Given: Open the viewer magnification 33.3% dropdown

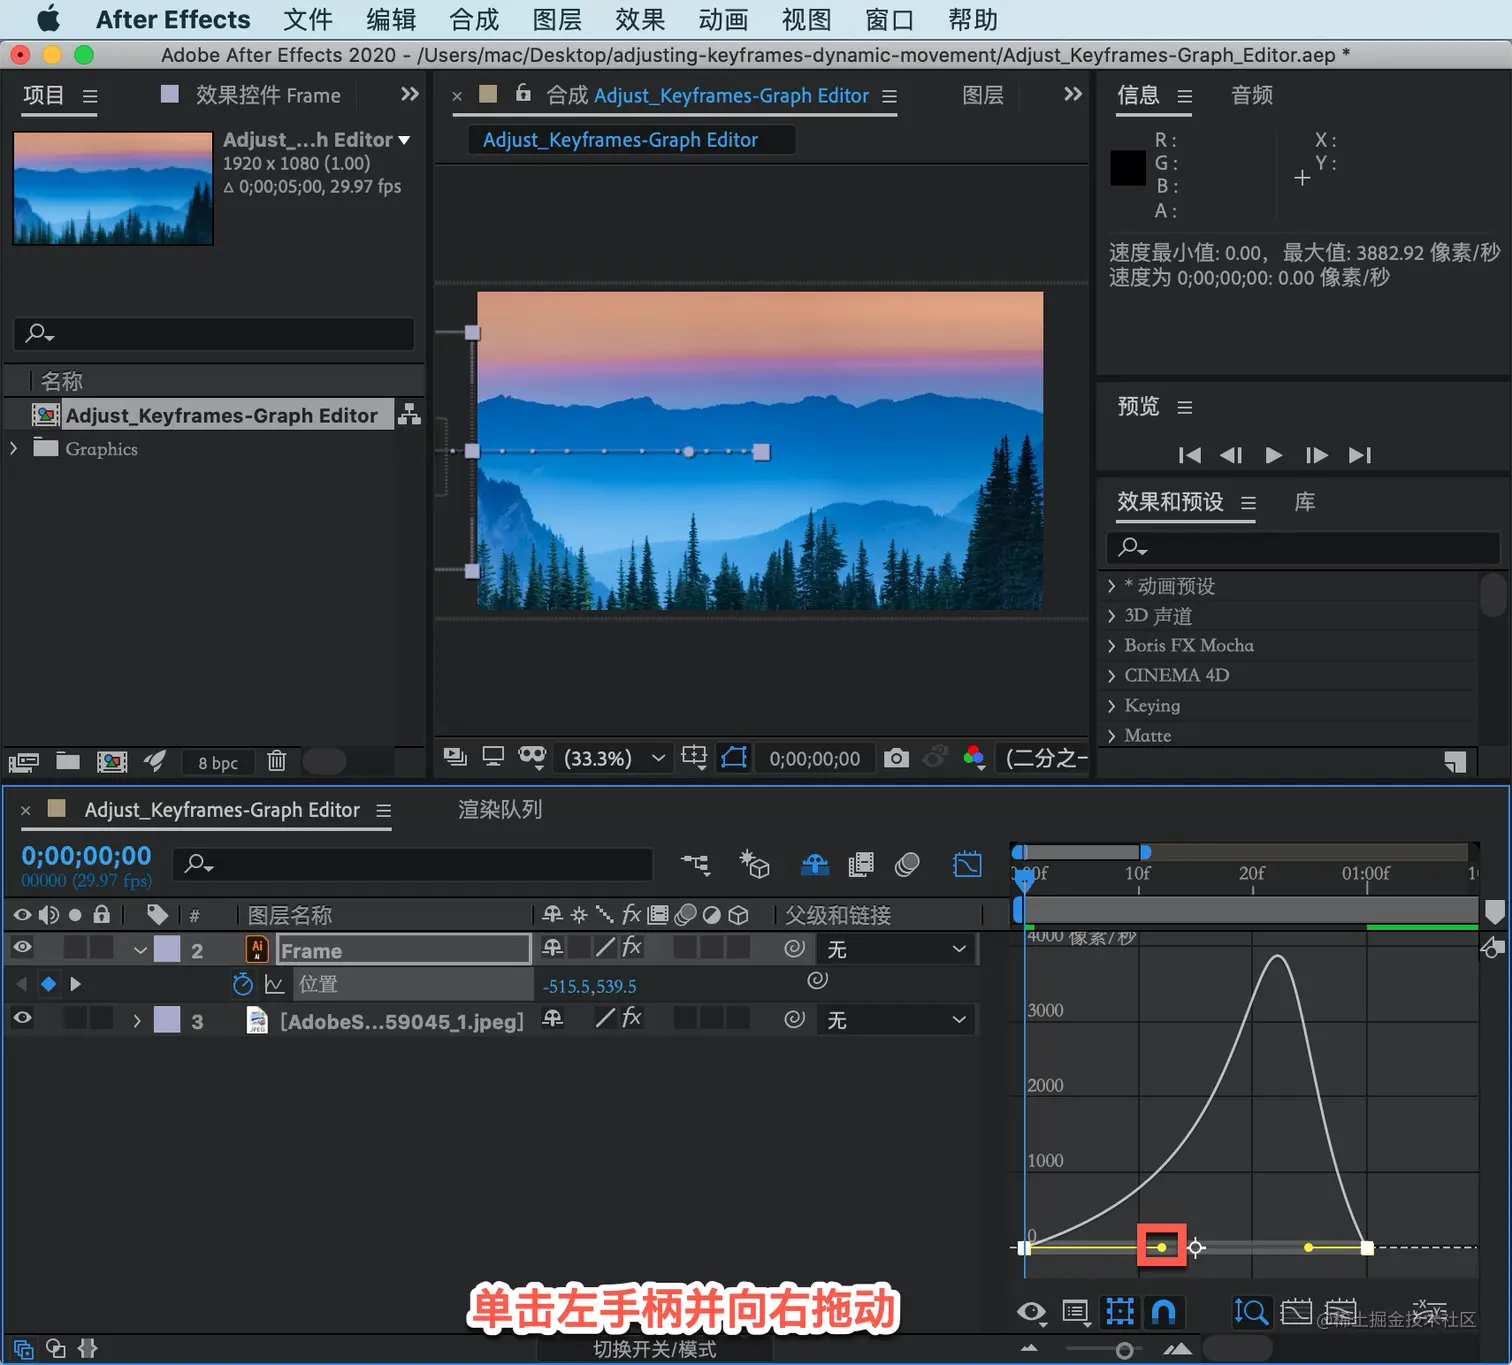Looking at the screenshot, I should (x=614, y=758).
